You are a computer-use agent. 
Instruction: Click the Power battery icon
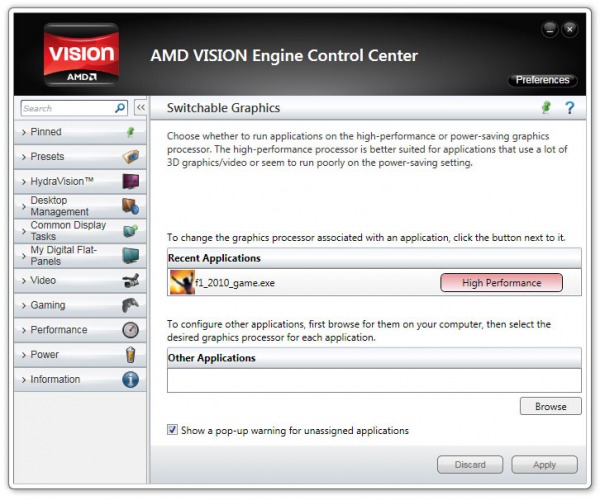click(130, 354)
